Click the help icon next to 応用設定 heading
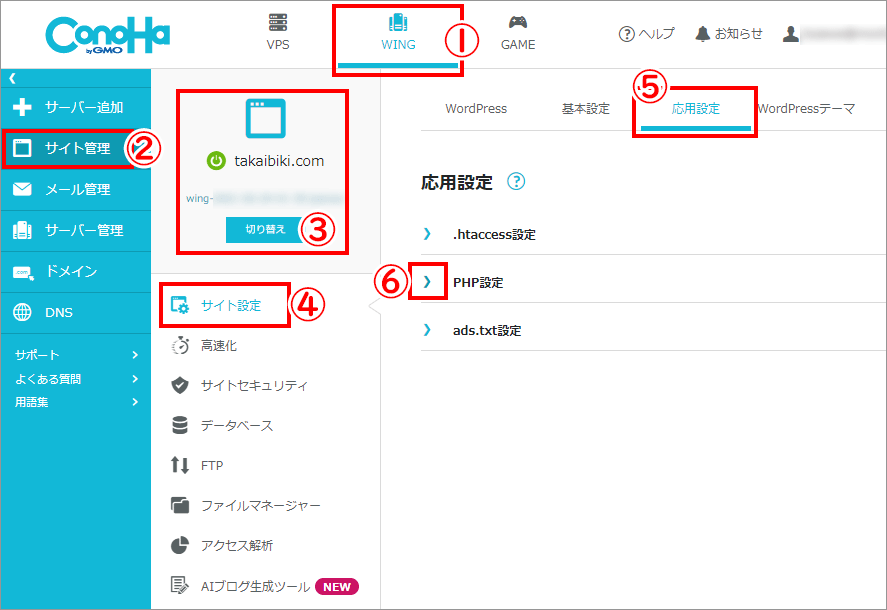 pos(516,182)
